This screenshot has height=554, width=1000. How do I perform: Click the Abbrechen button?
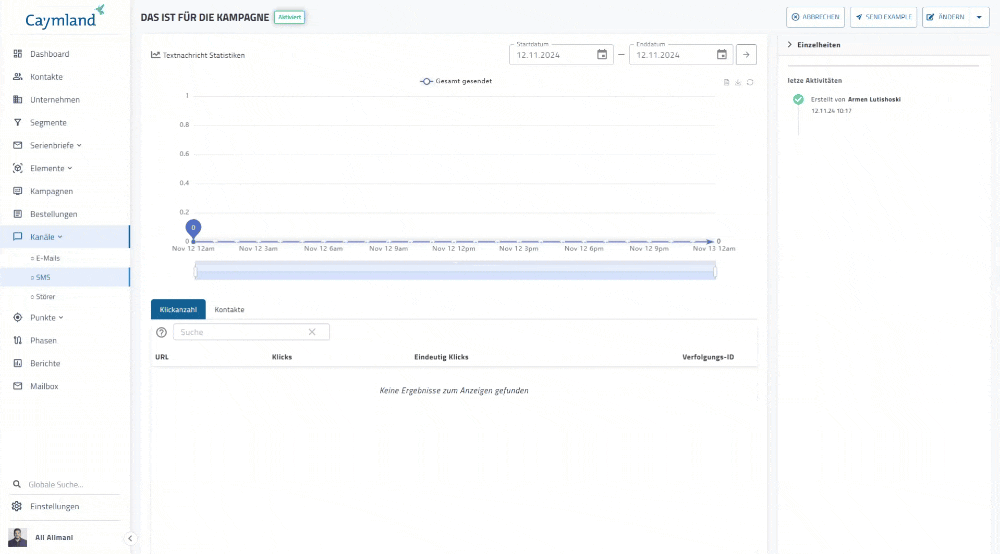(x=815, y=17)
